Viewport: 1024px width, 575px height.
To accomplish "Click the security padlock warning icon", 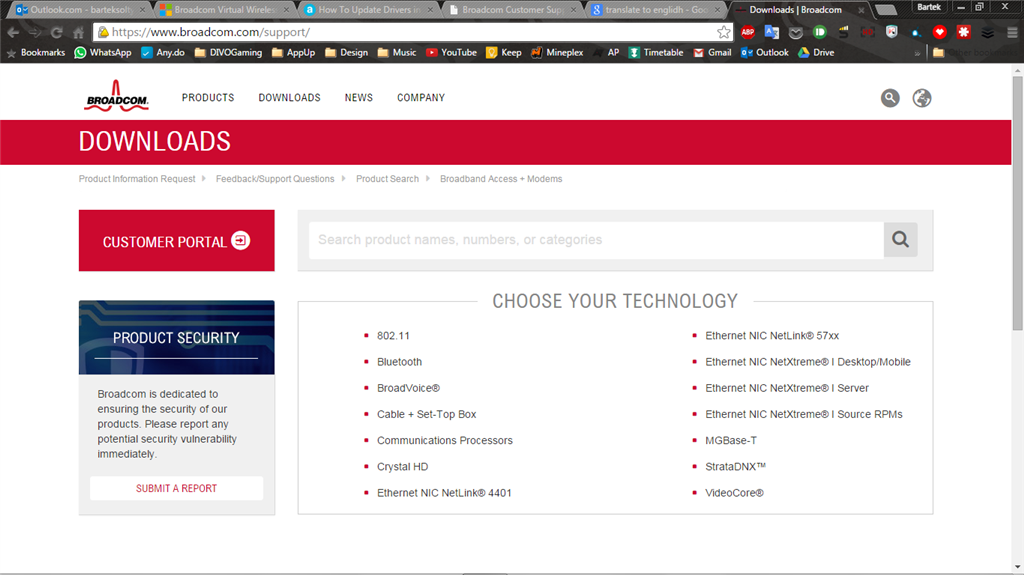I will tap(103, 32).
